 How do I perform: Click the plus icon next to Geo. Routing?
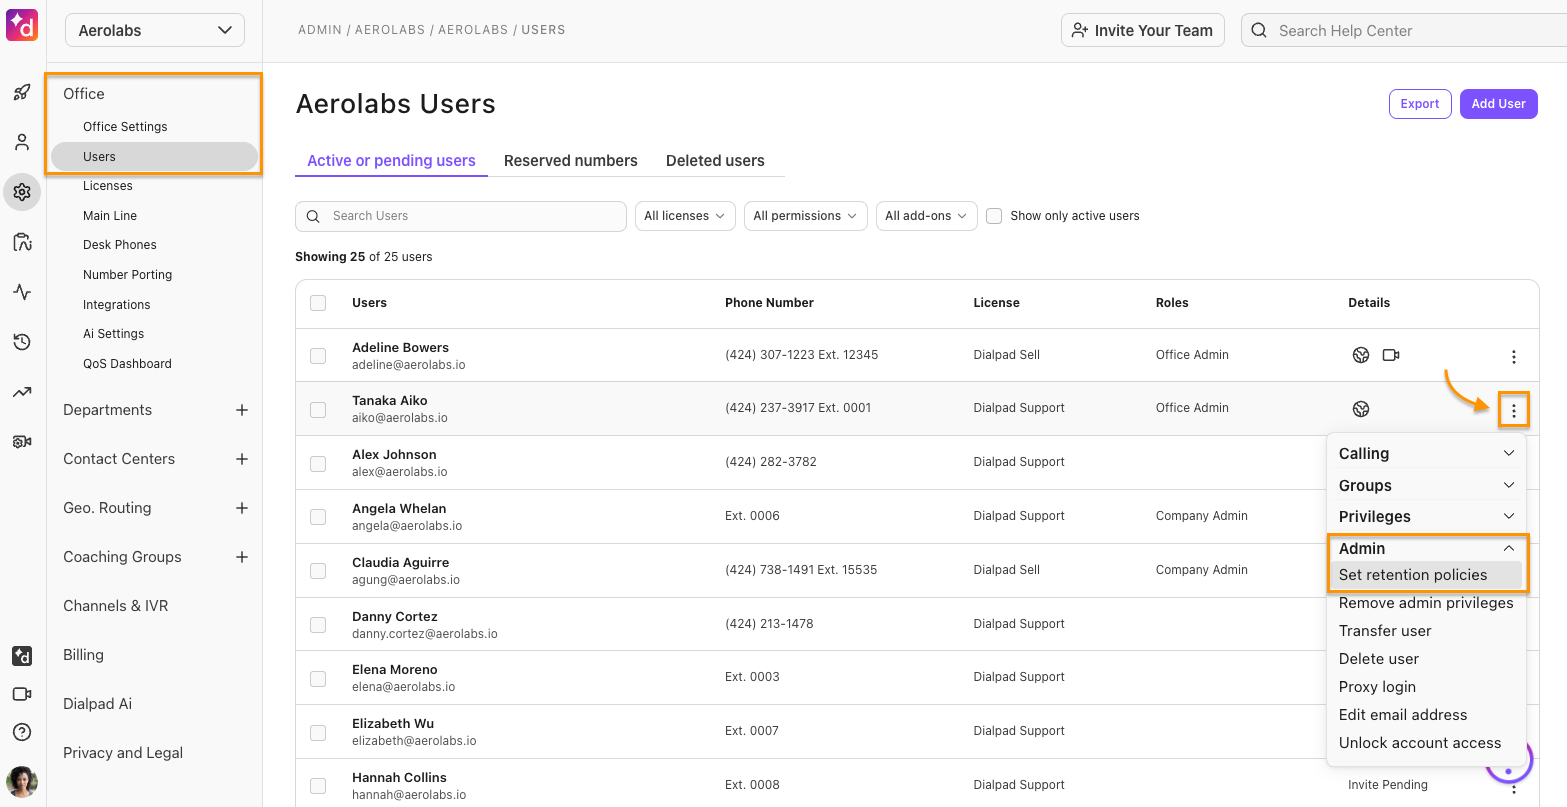(x=242, y=508)
